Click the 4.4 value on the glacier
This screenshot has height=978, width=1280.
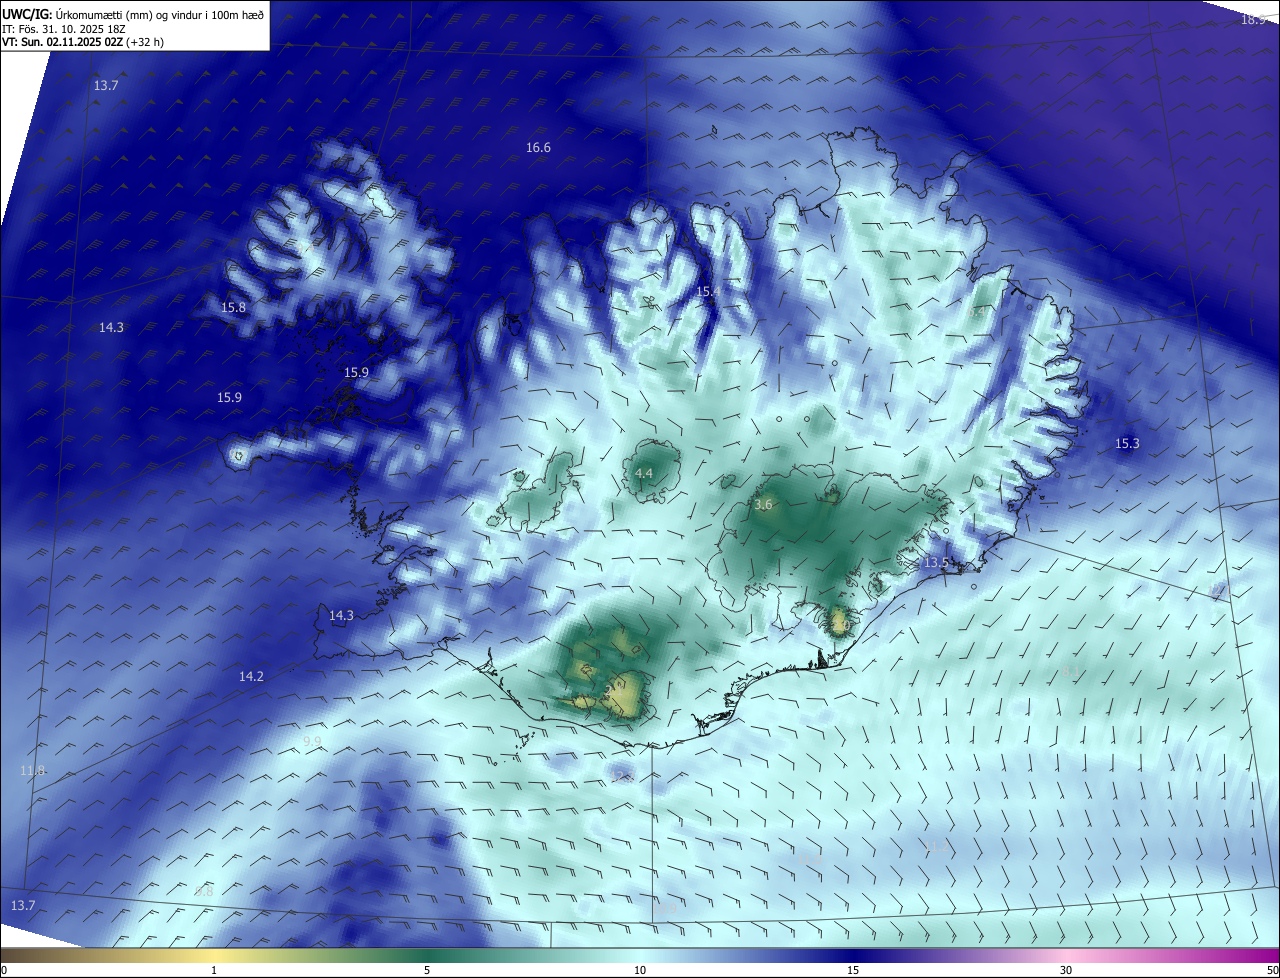[644, 473]
